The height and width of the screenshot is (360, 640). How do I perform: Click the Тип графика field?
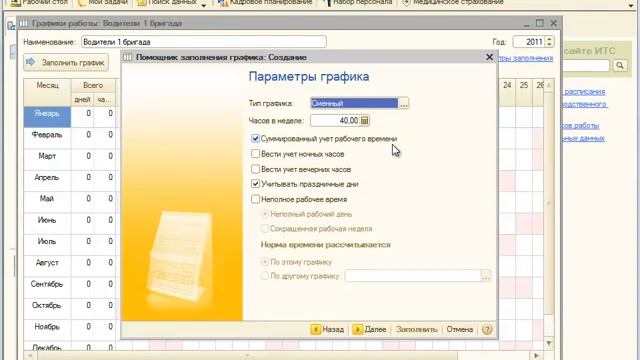[x=354, y=104]
